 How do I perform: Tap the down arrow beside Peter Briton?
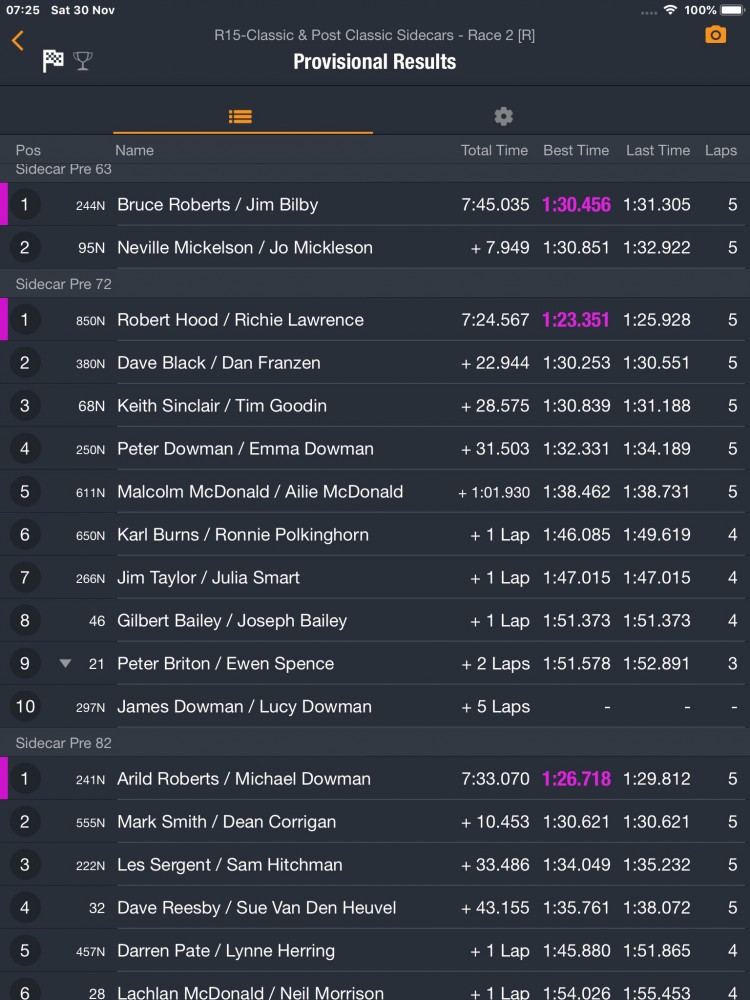(x=65, y=663)
